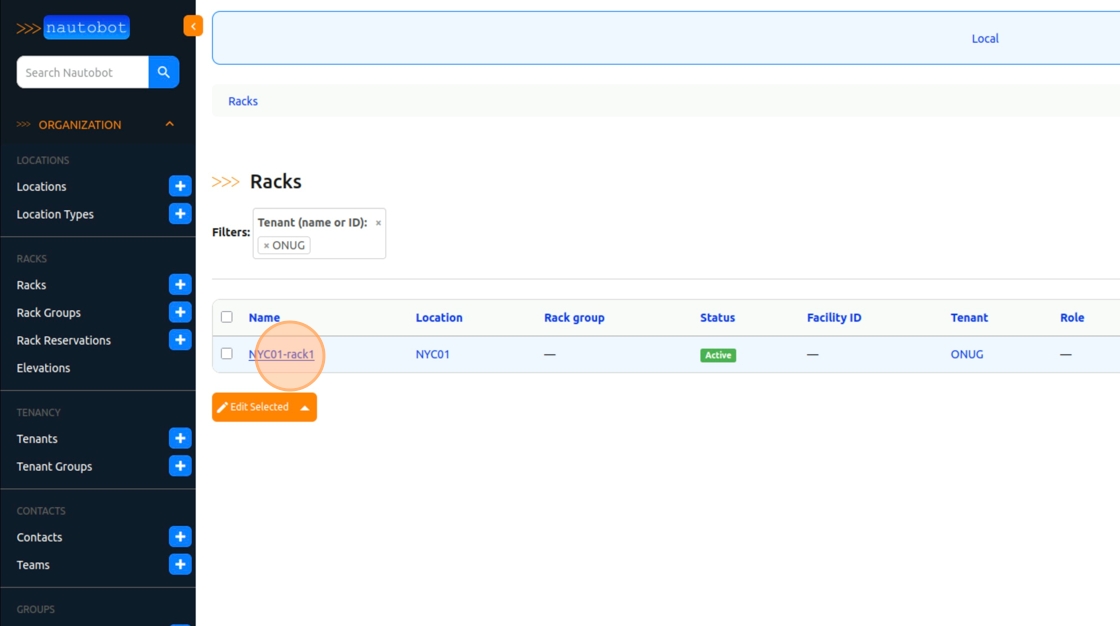Sort by the Location column header
Screen dimensions: 1120x626
(439, 317)
